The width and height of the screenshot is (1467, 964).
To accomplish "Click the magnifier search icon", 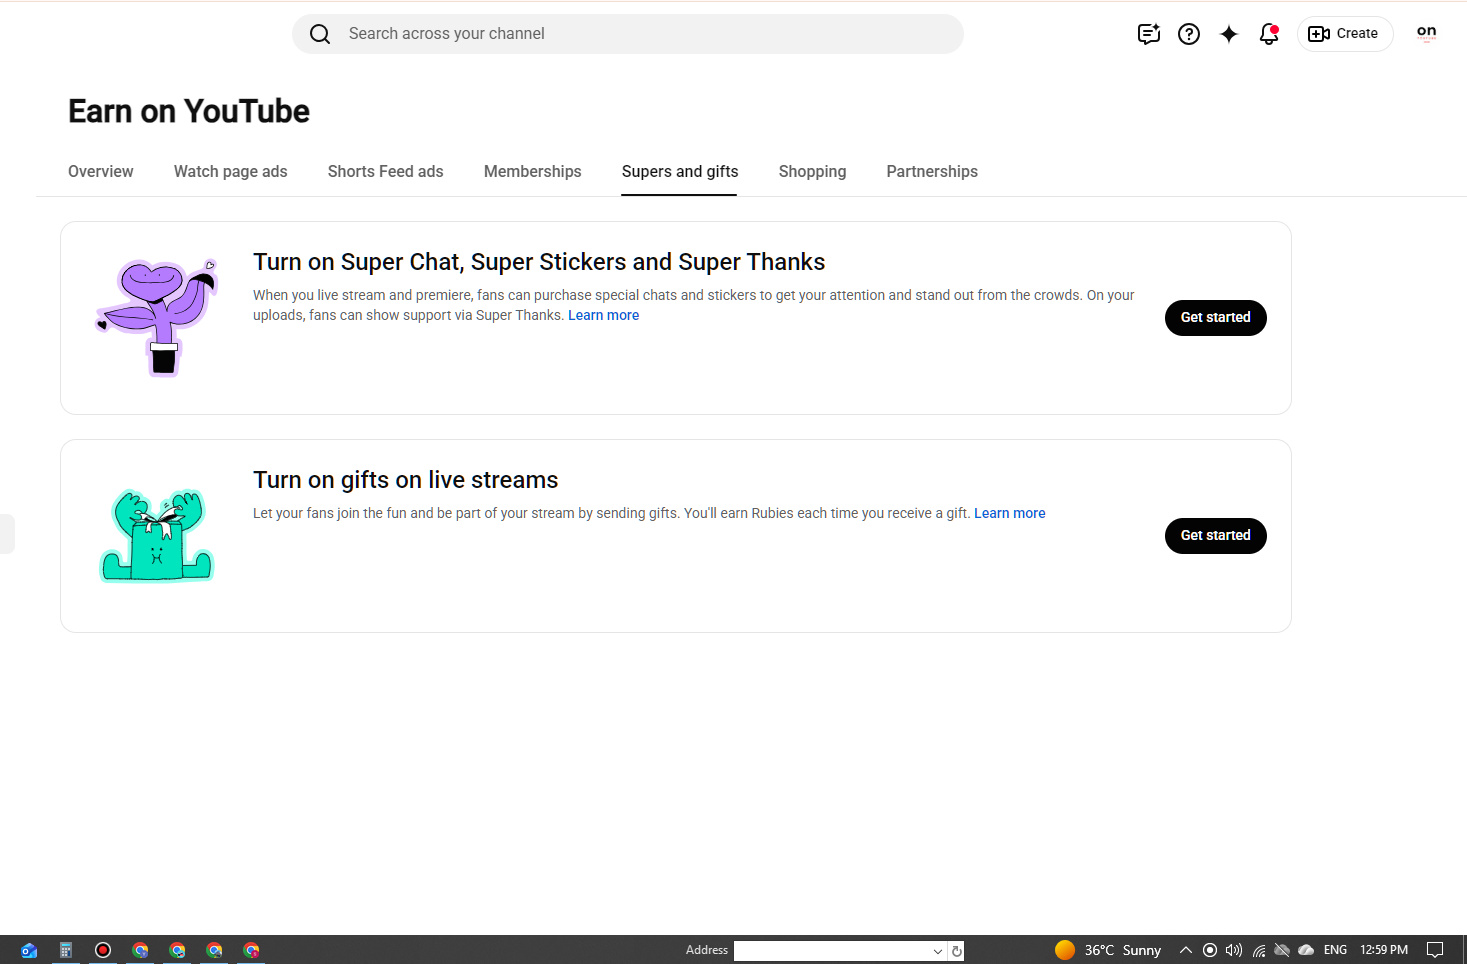I will pyautogui.click(x=320, y=34).
